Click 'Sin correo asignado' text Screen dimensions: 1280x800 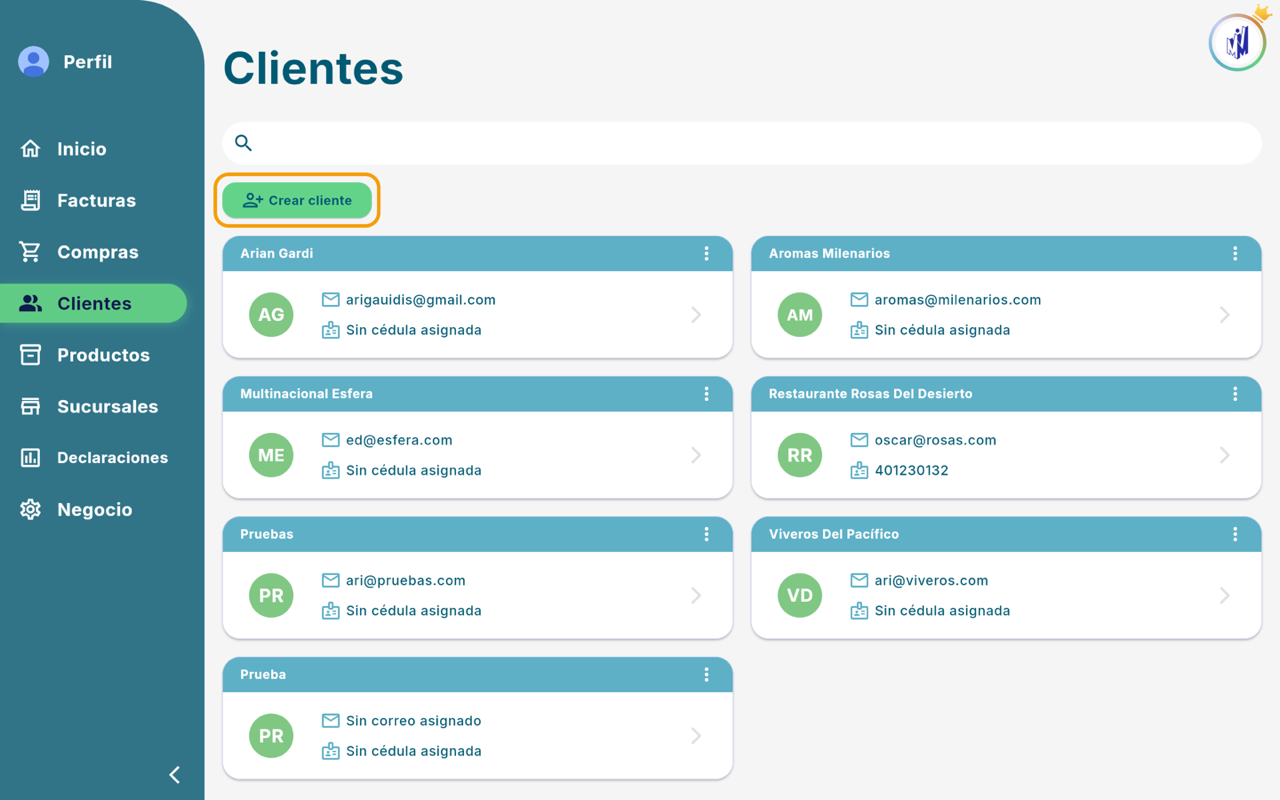click(x=413, y=721)
